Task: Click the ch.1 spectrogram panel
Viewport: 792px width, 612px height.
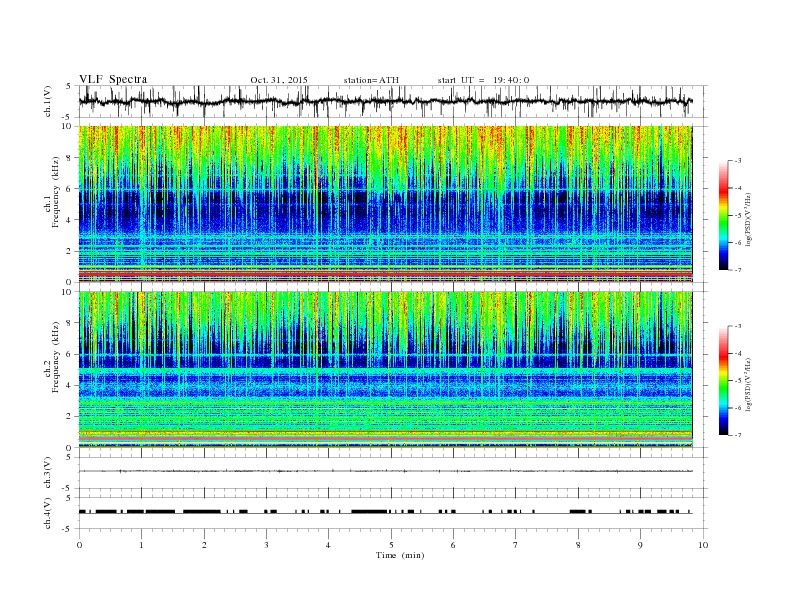Action: click(x=385, y=204)
